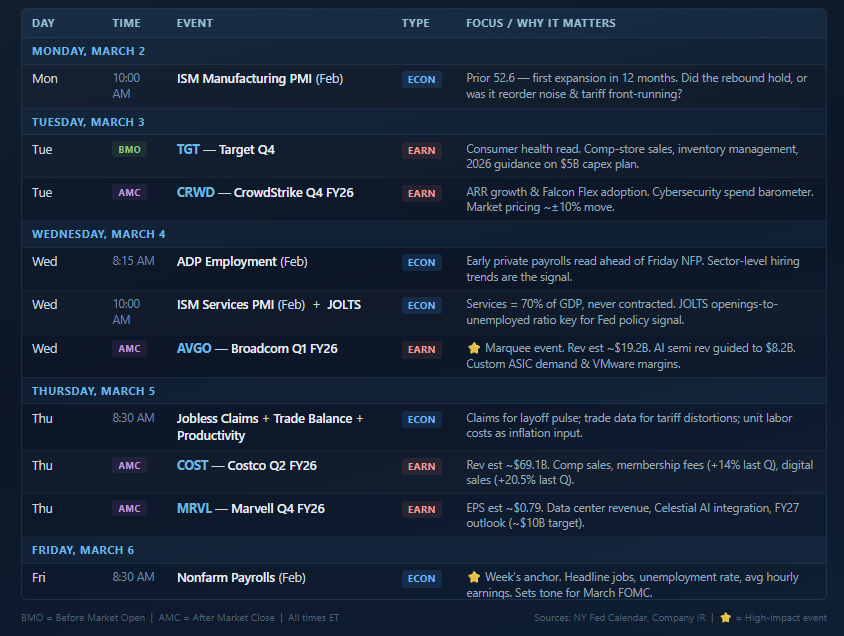This screenshot has width=844, height=636.
Task: Select the MRVL ticker link
Action: (x=194, y=509)
